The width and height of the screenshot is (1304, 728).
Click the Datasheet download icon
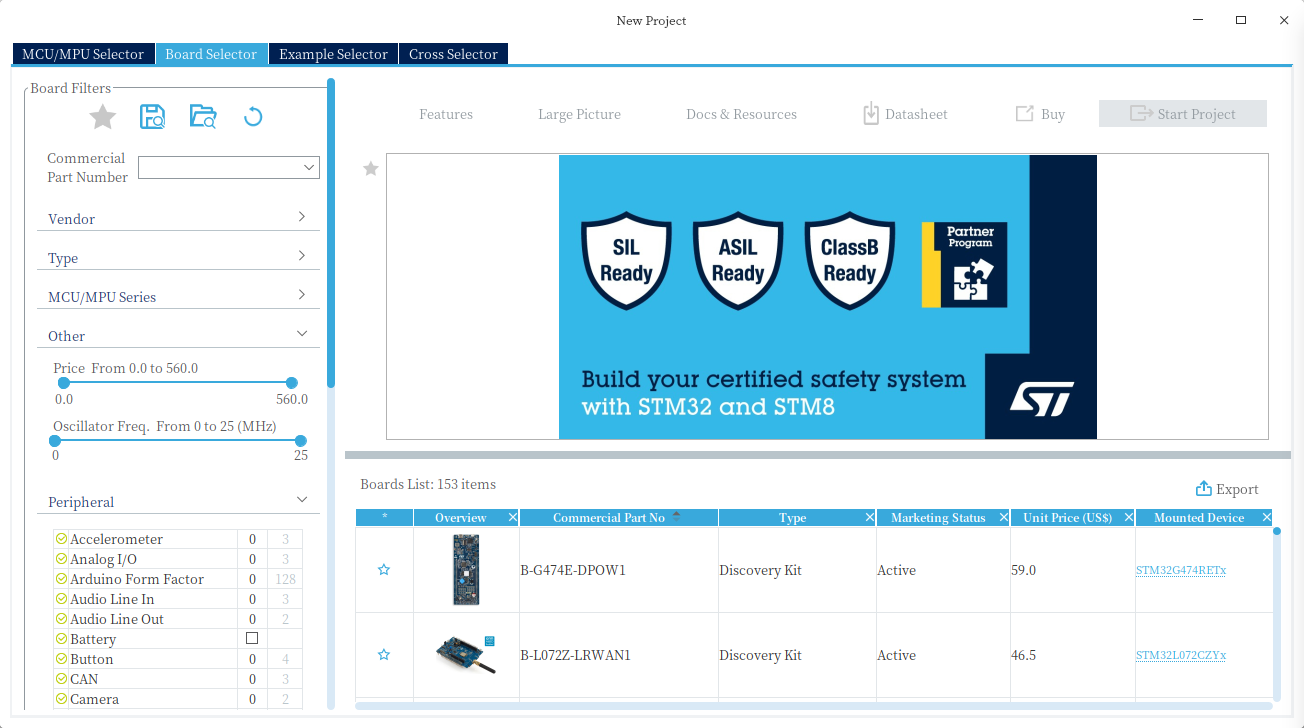[871, 113]
